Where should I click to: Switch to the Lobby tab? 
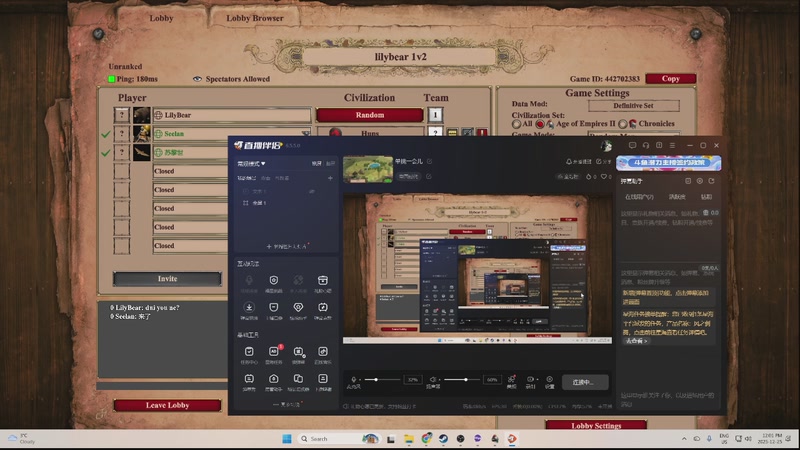pyautogui.click(x=161, y=18)
